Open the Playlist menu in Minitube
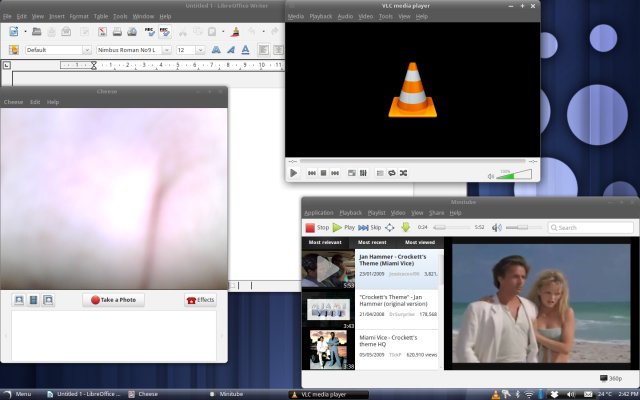Screen dimensions: 640x400 click(x=376, y=212)
